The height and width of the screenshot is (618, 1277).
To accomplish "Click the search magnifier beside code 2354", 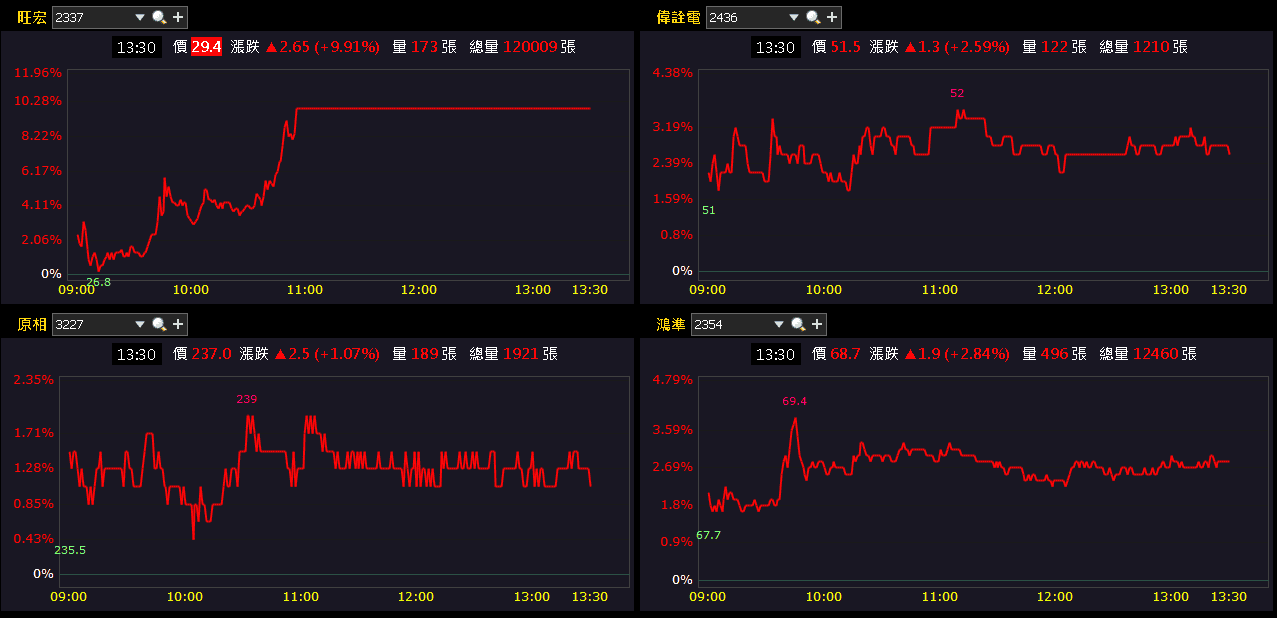I will [798, 324].
